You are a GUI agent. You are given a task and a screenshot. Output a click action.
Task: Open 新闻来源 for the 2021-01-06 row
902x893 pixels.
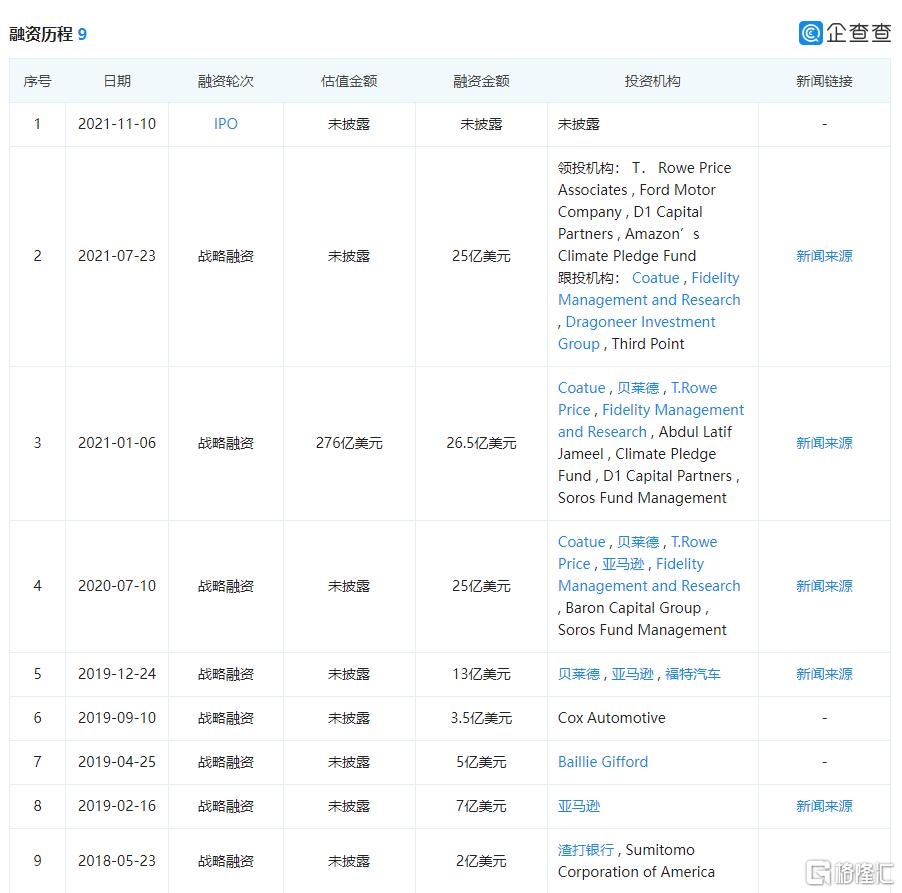click(x=824, y=443)
